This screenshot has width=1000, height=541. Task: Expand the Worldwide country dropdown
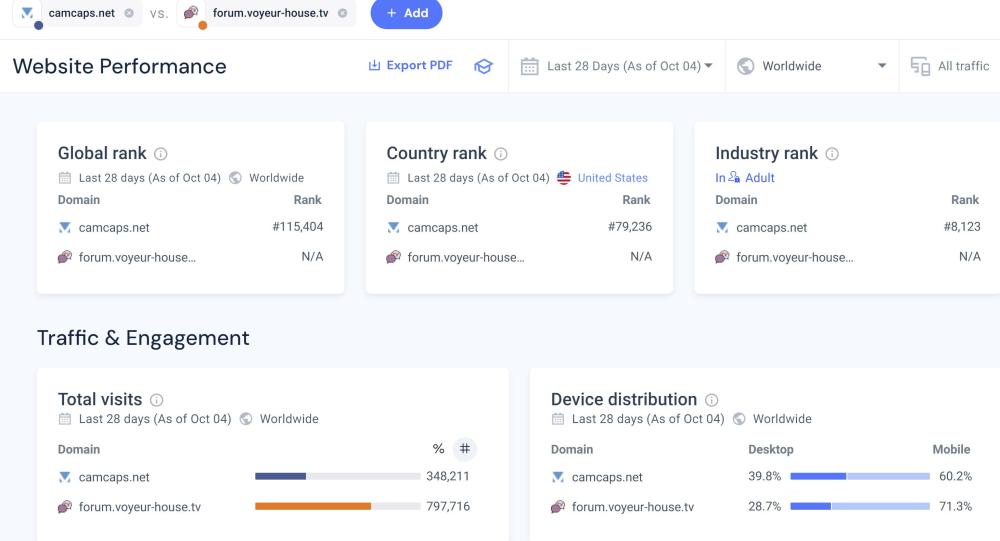tap(812, 66)
